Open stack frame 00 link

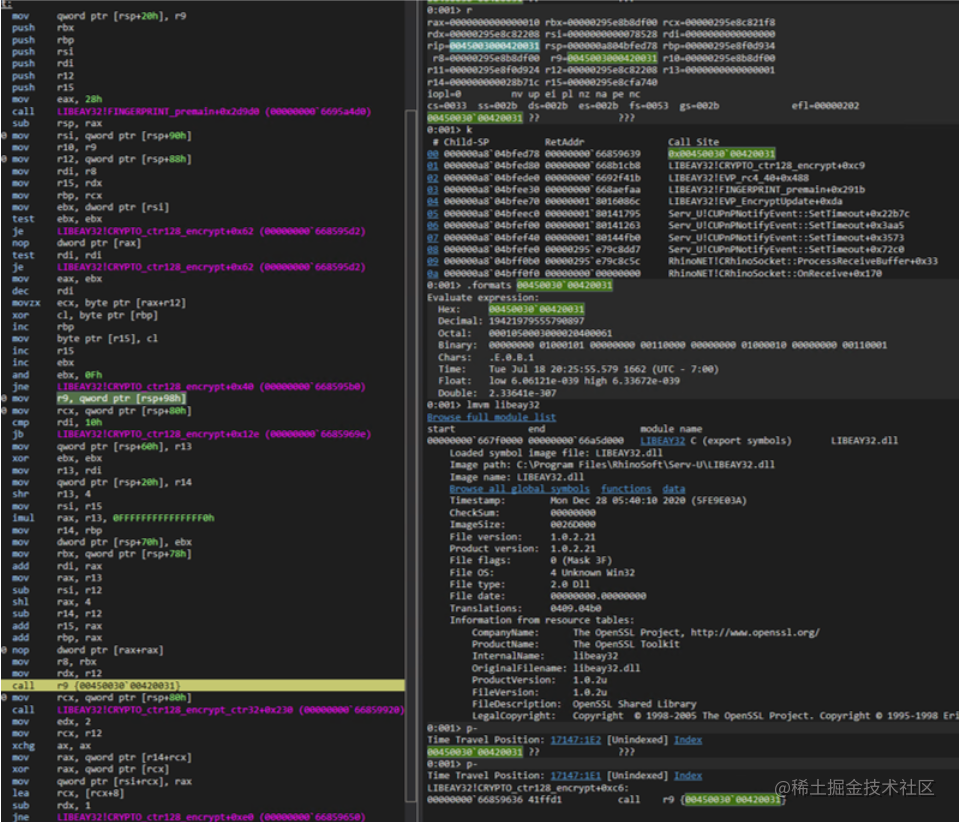pos(432,154)
